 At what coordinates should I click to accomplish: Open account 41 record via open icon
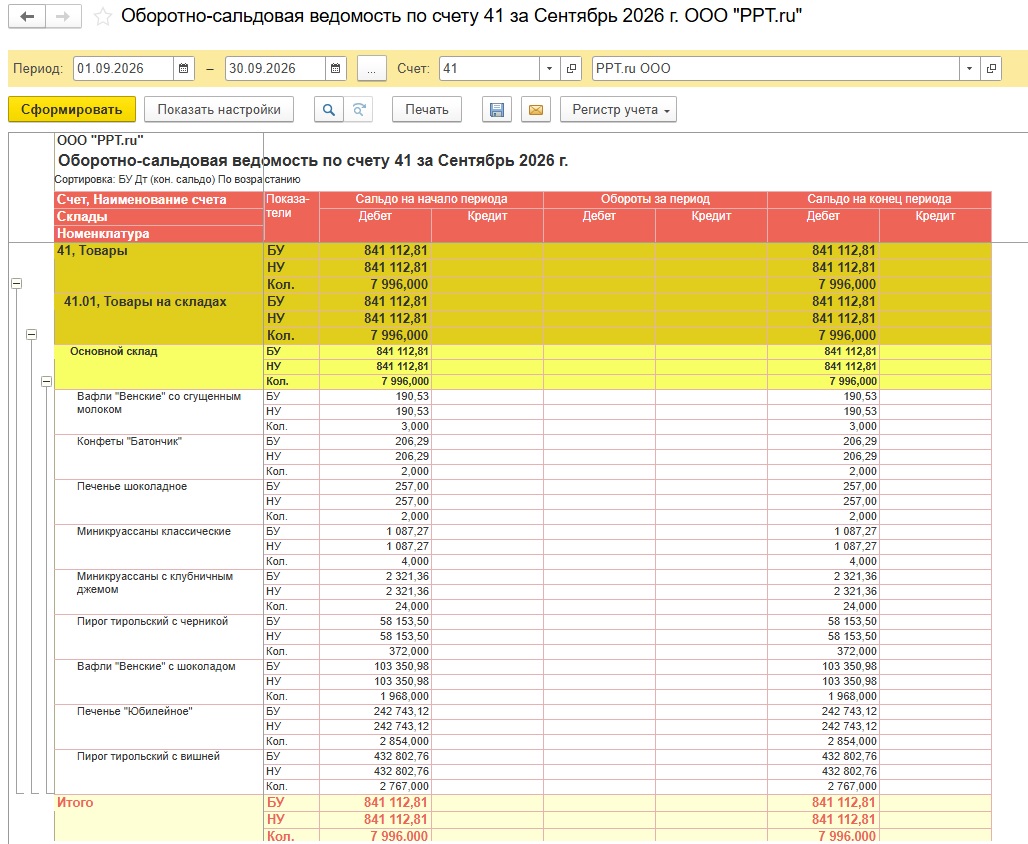(571, 68)
